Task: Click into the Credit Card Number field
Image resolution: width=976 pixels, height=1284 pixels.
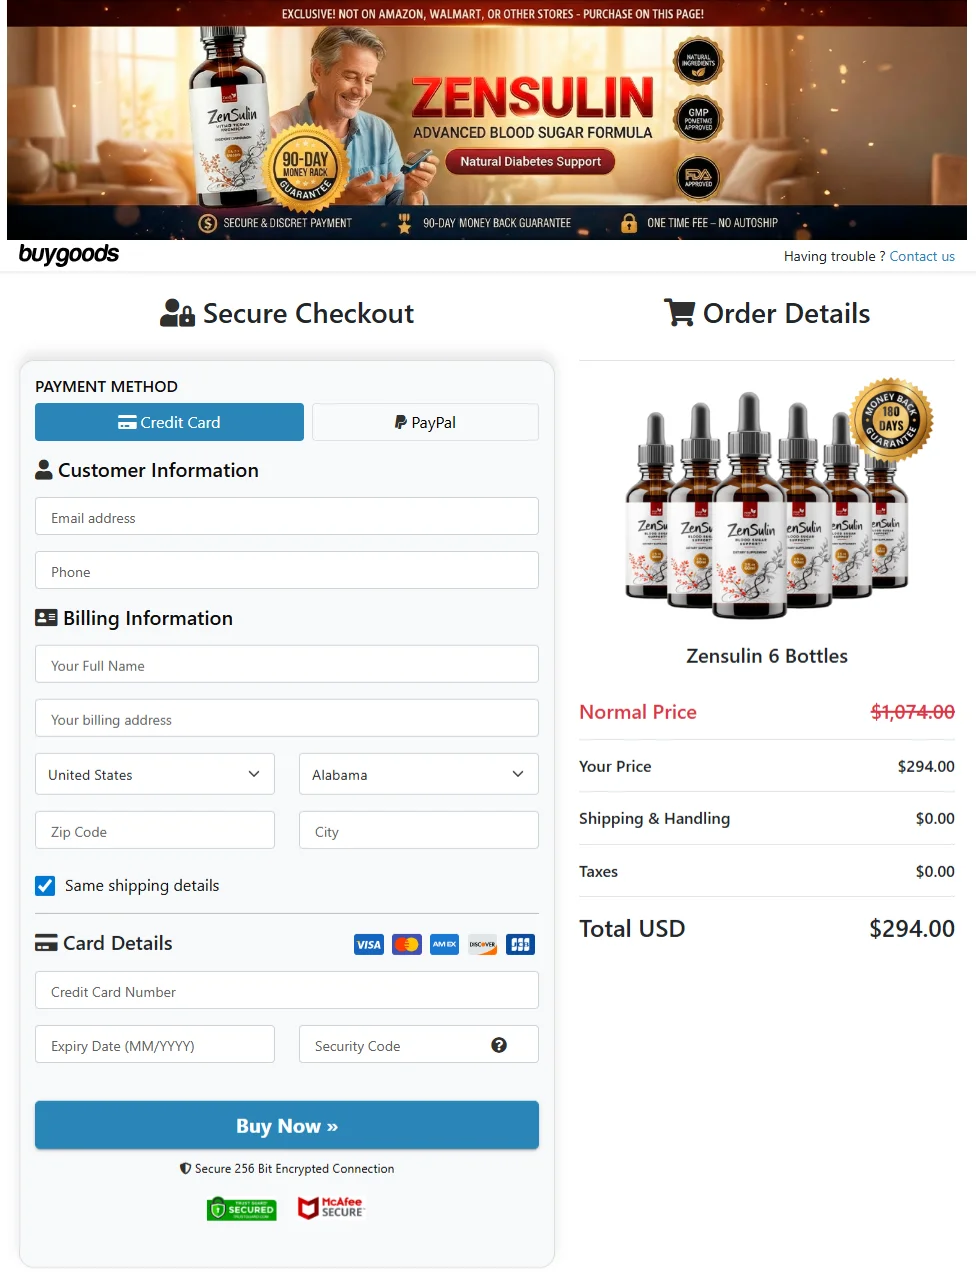Action: 287,990
